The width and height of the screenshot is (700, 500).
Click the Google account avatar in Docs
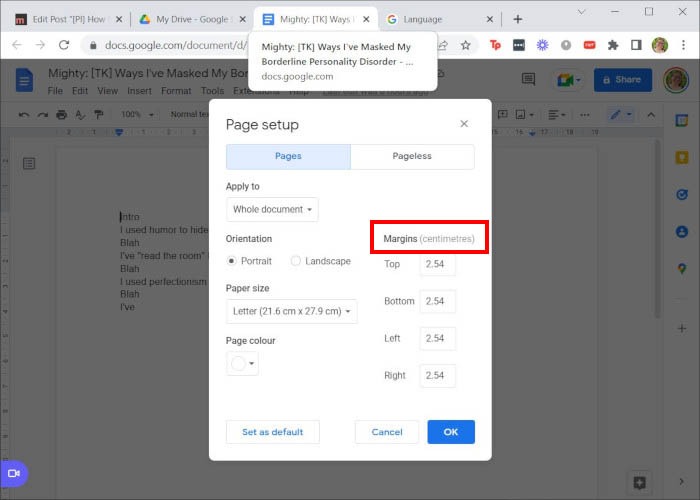tap(676, 80)
